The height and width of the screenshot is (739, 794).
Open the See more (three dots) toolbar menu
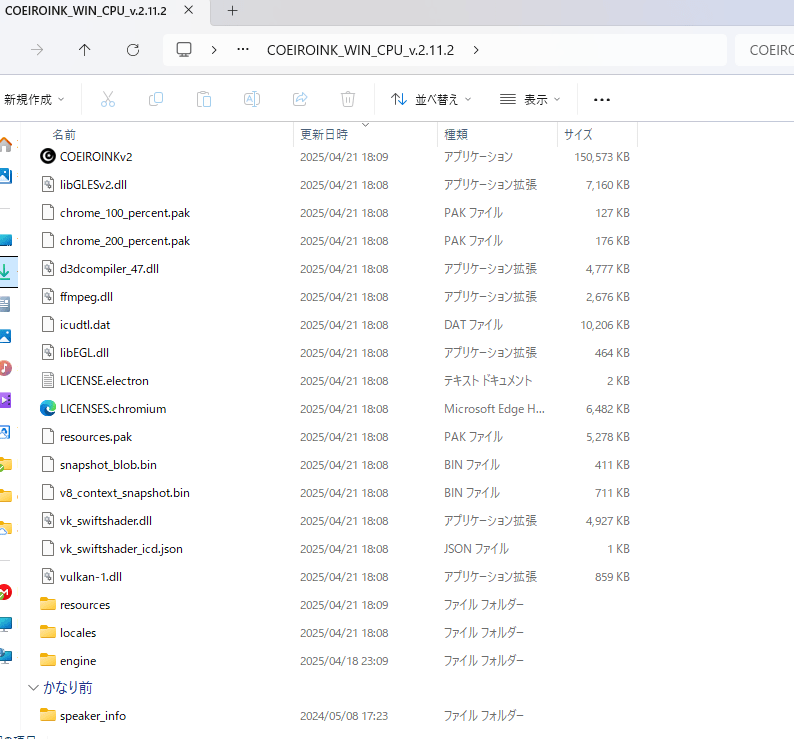[602, 100]
